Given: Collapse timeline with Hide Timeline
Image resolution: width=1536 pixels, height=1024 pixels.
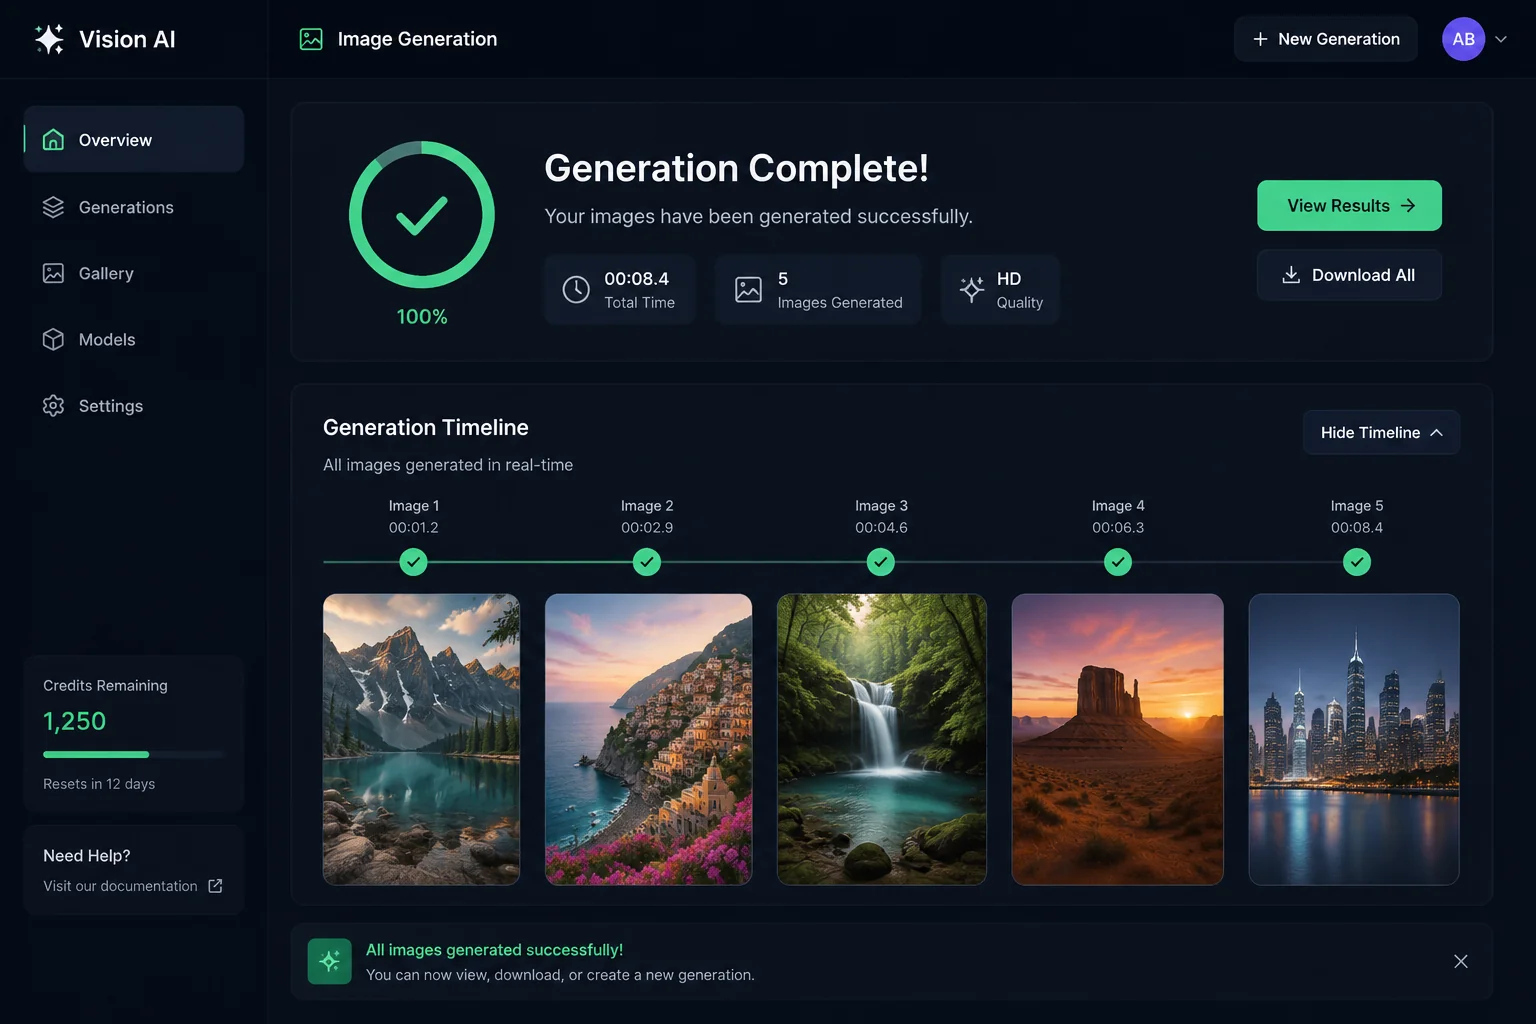Looking at the screenshot, I should pyautogui.click(x=1381, y=432).
